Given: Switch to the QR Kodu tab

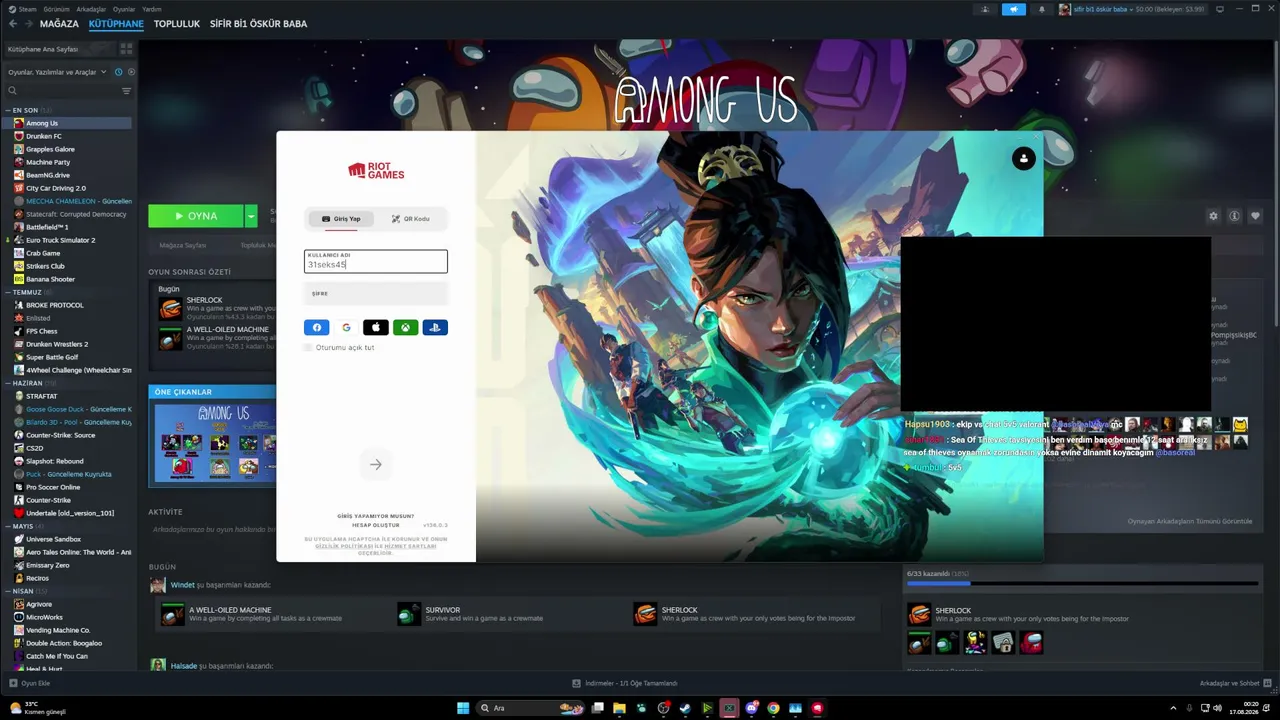Looking at the screenshot, I should (410, 219).
